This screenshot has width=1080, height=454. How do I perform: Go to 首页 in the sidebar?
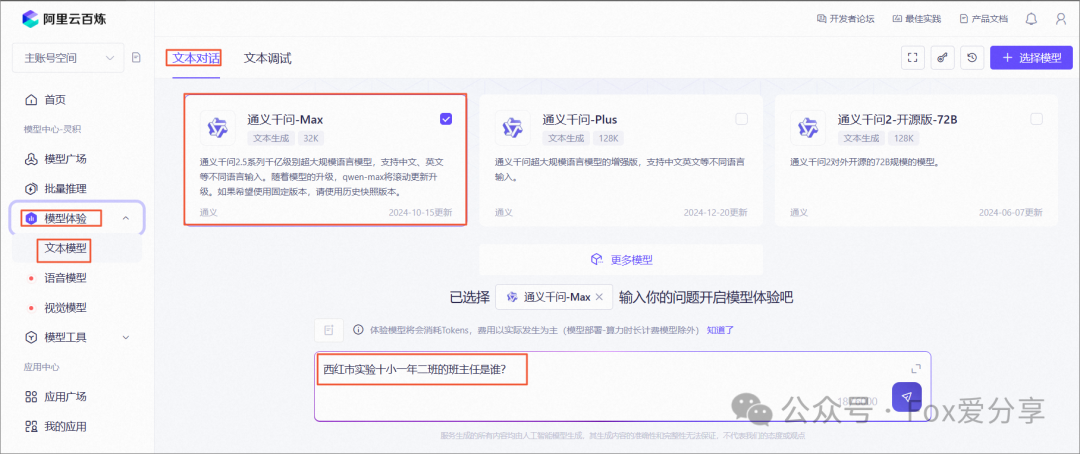pos(55,100)
